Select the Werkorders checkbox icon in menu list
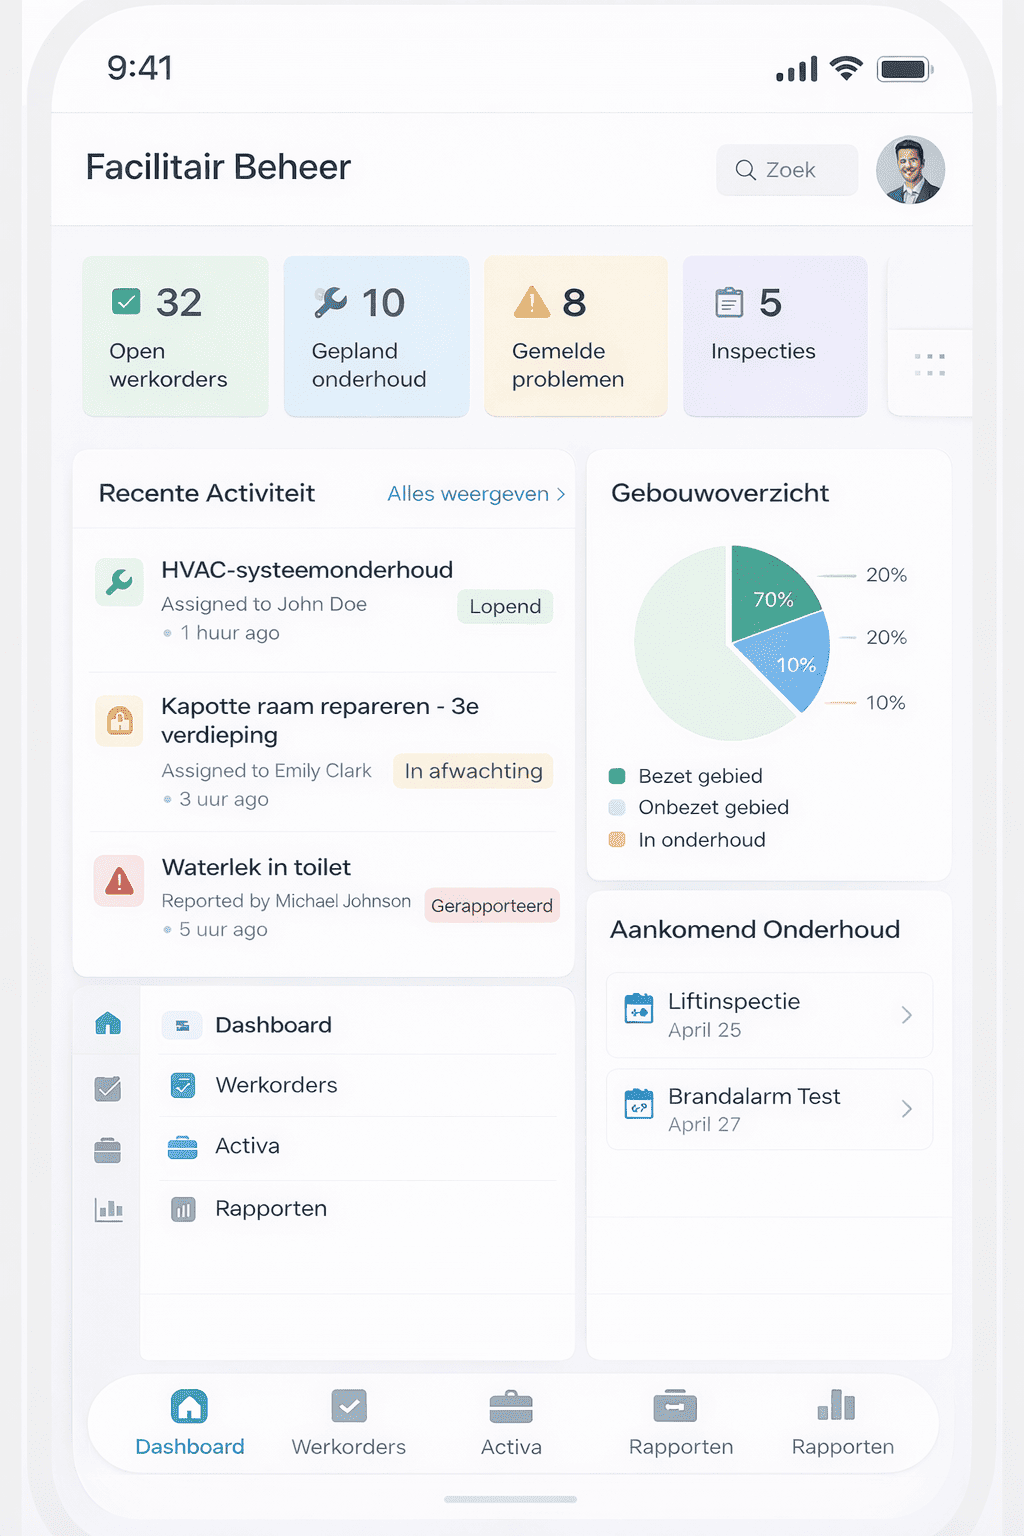 coord(183,1085)
